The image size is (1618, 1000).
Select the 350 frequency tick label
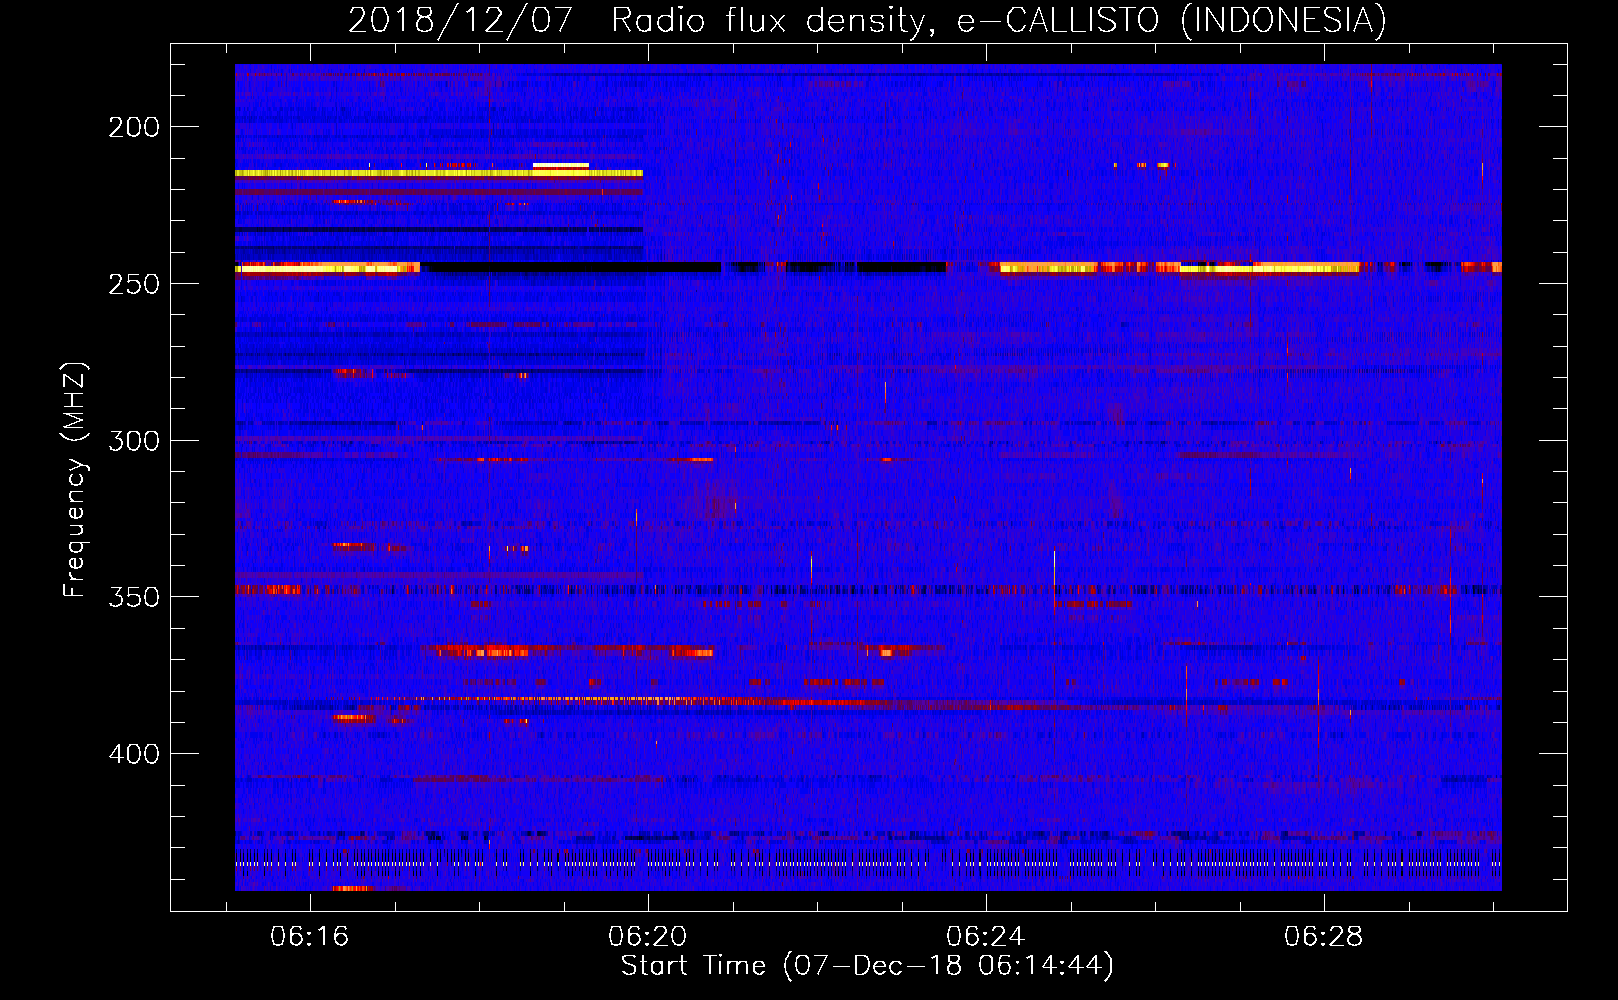click(x=134, y=597)
